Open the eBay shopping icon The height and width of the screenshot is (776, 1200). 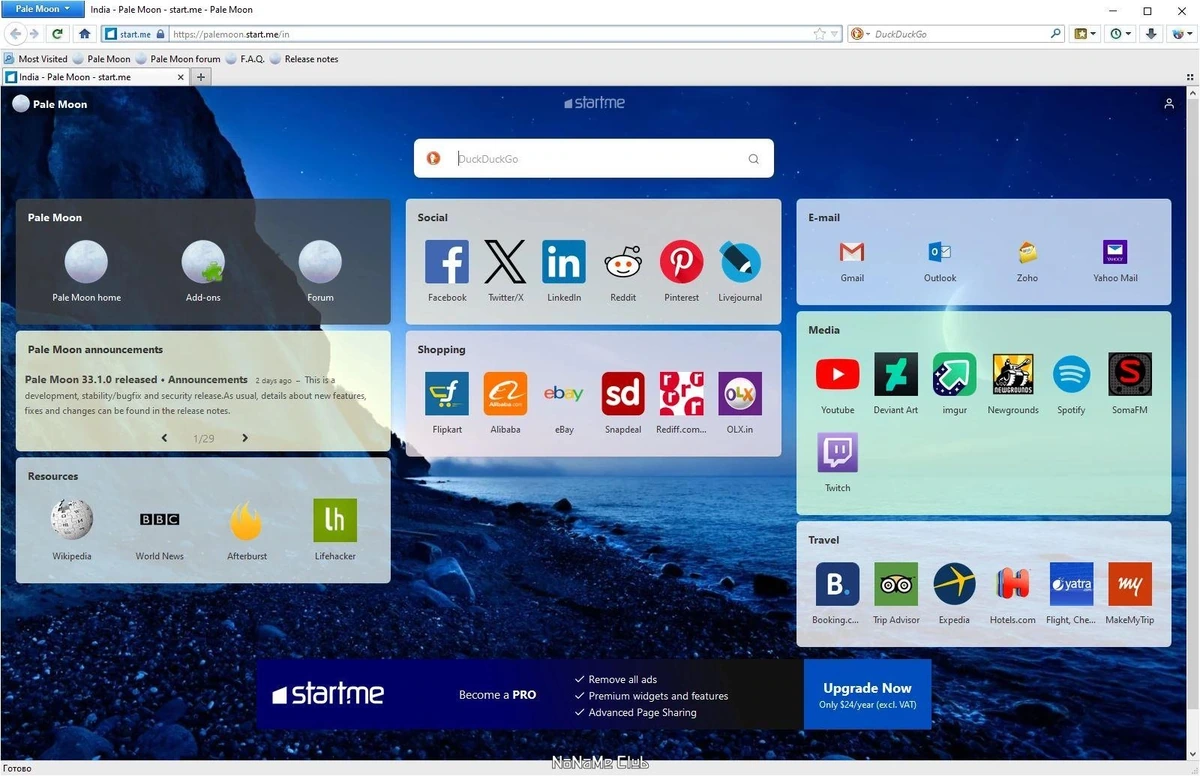(x=564, y=394)
